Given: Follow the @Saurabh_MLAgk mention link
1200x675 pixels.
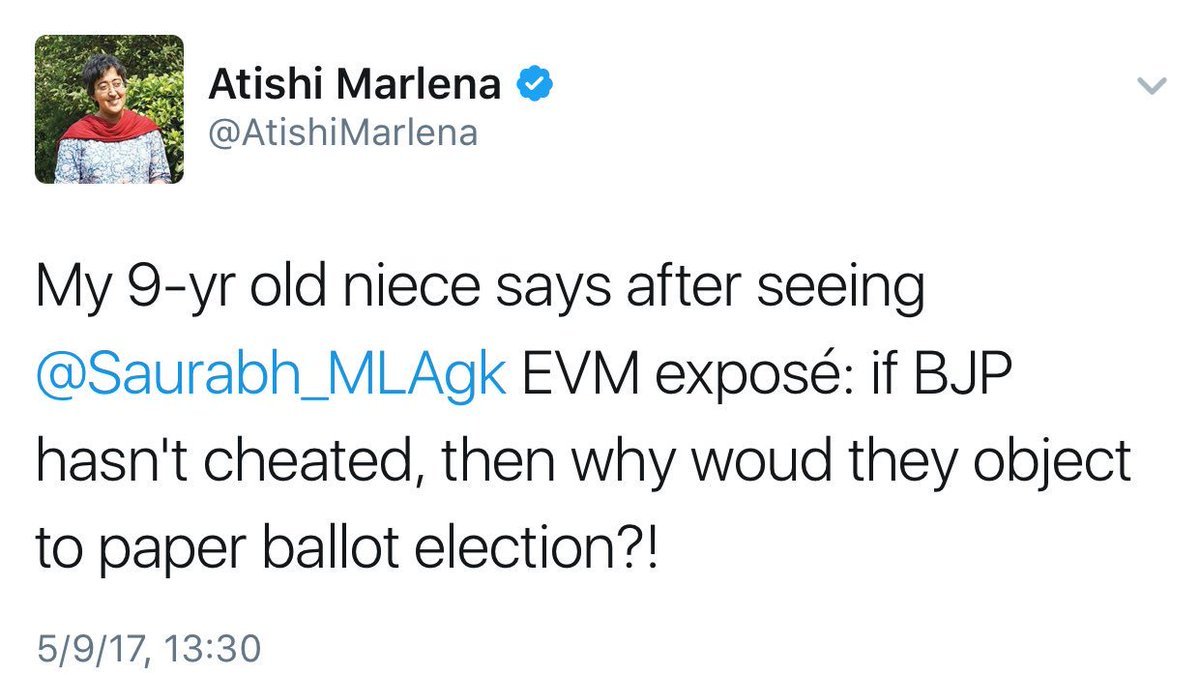Looking at the screenshot, I should tap(270, 381).
